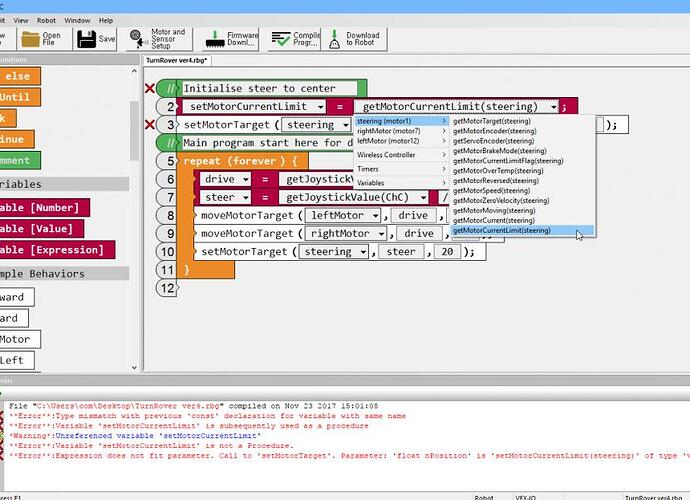
Task: Open leftMotor dropdown on line 8
Action: 375,216
